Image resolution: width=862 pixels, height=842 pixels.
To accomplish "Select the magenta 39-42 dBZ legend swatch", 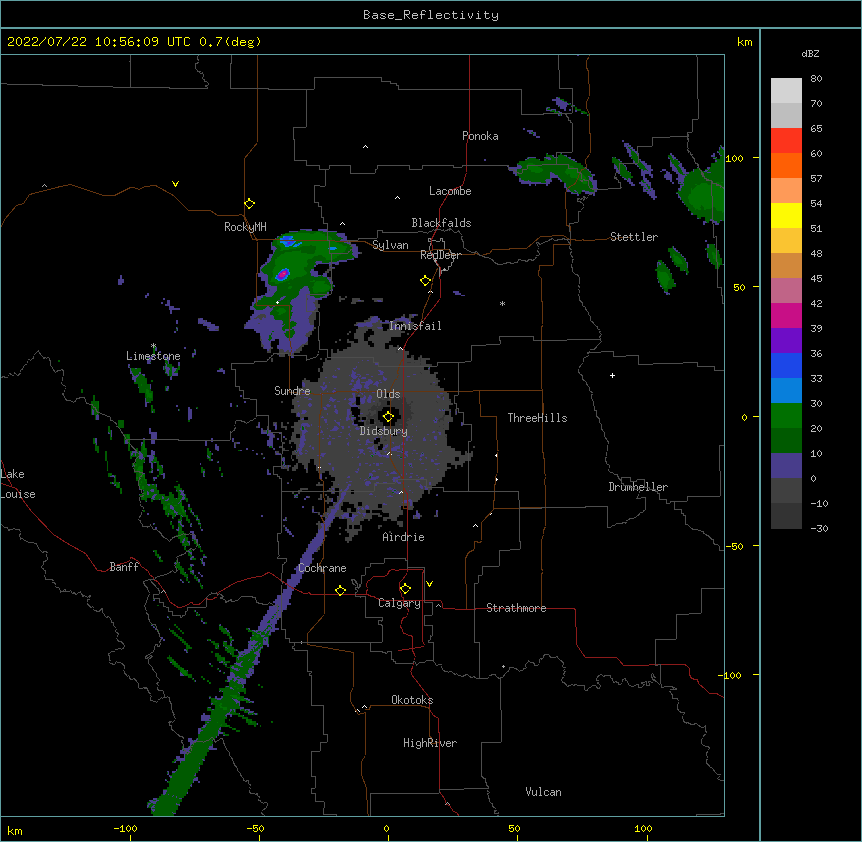I will 786,315.
